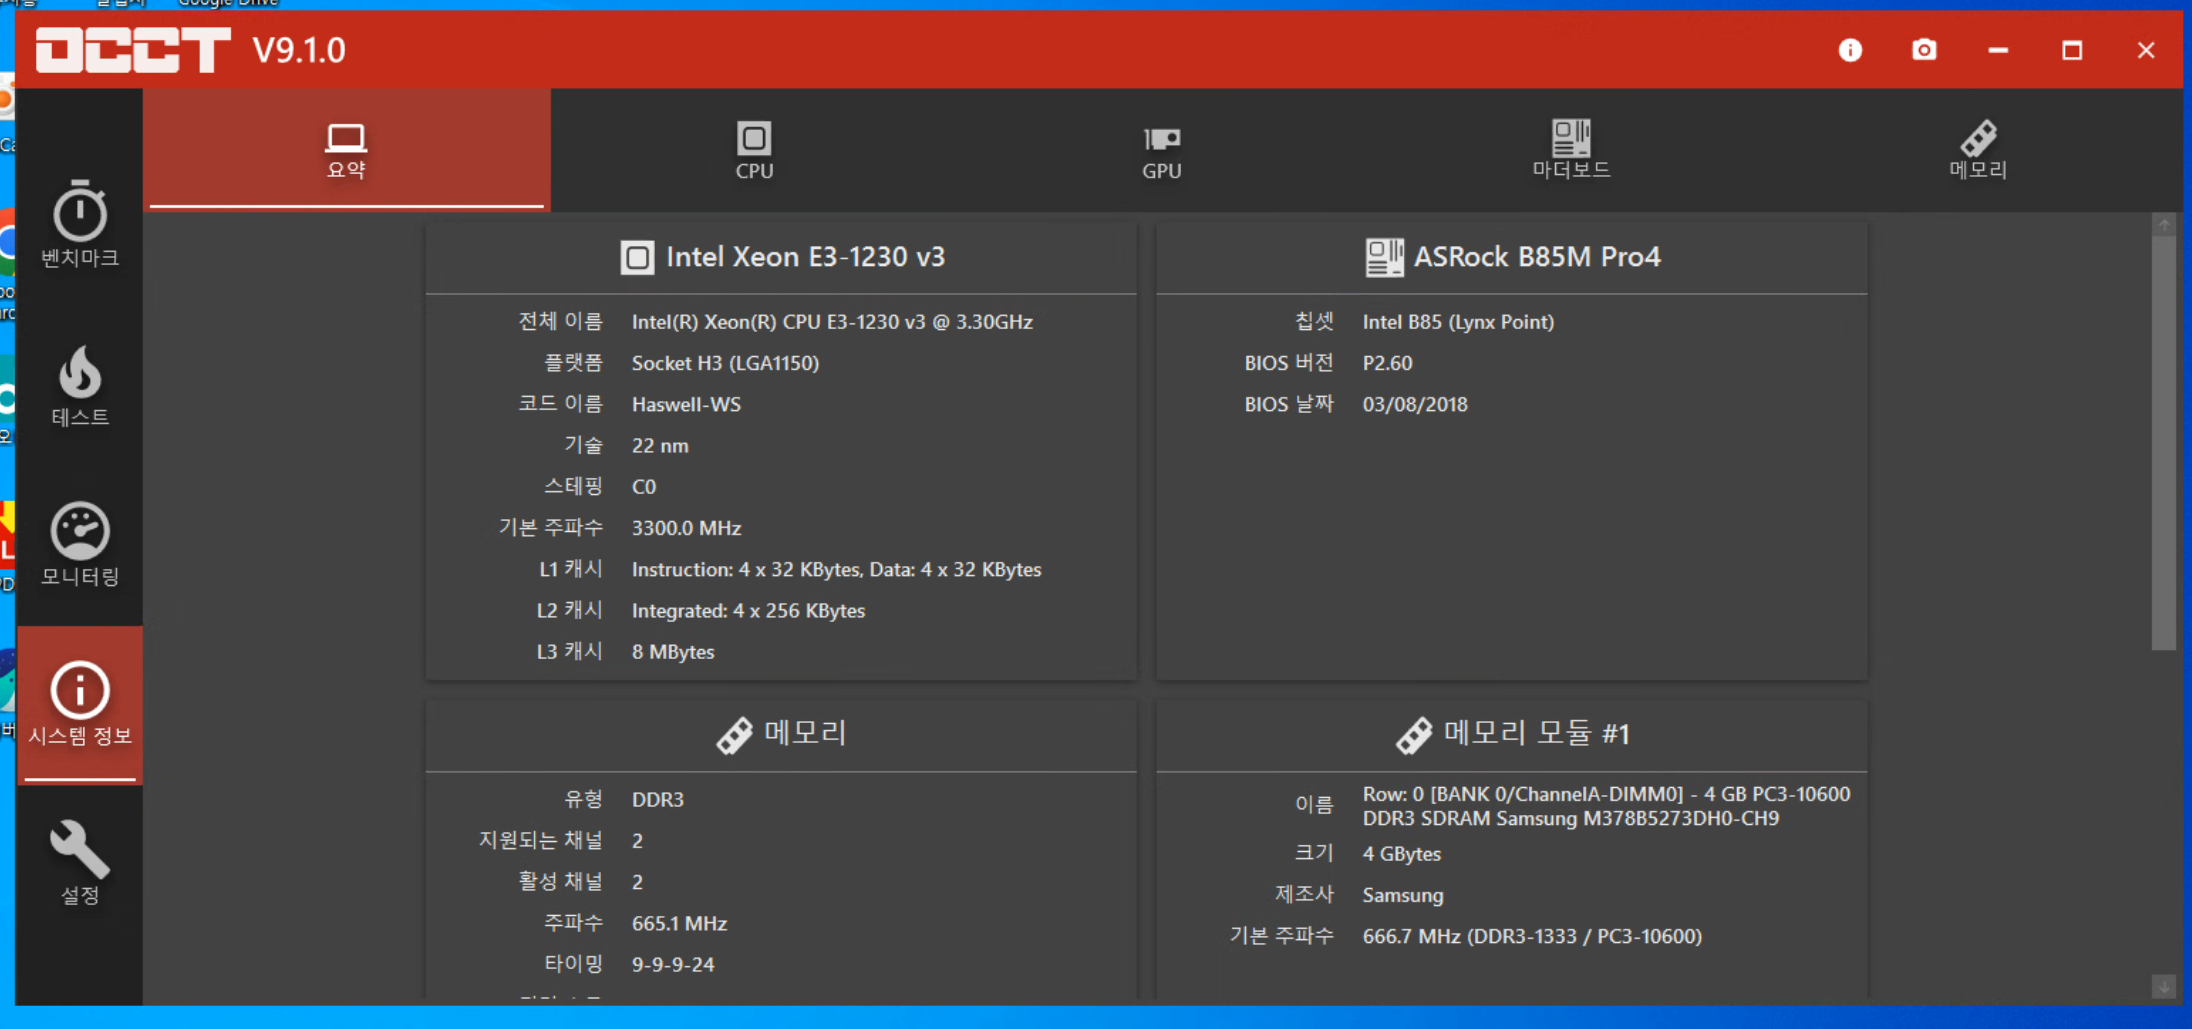Click the '03/08/2018' BIOS date value
The height and width of the screenshot is (1029, 2192).
point(1415,404)
